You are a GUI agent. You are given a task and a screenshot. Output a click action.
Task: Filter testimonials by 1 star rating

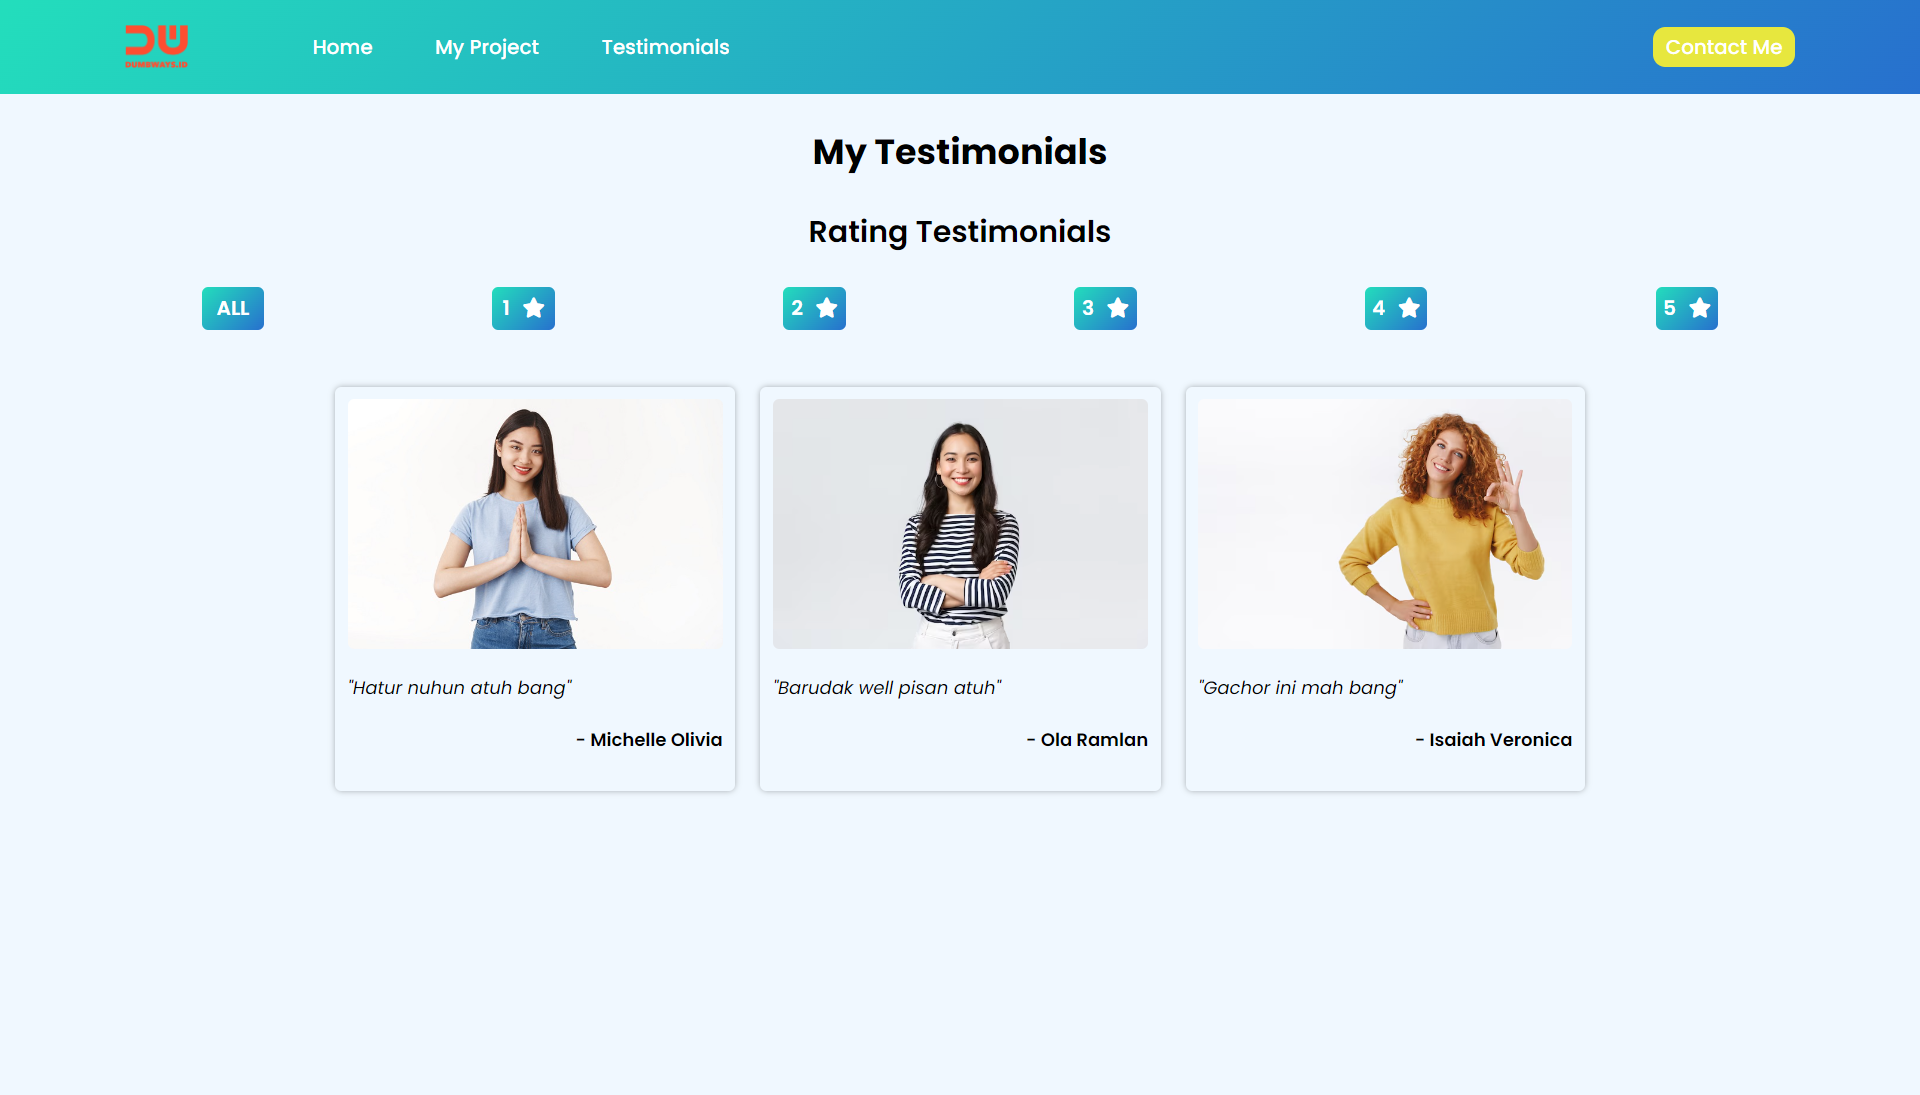(523, 308)
